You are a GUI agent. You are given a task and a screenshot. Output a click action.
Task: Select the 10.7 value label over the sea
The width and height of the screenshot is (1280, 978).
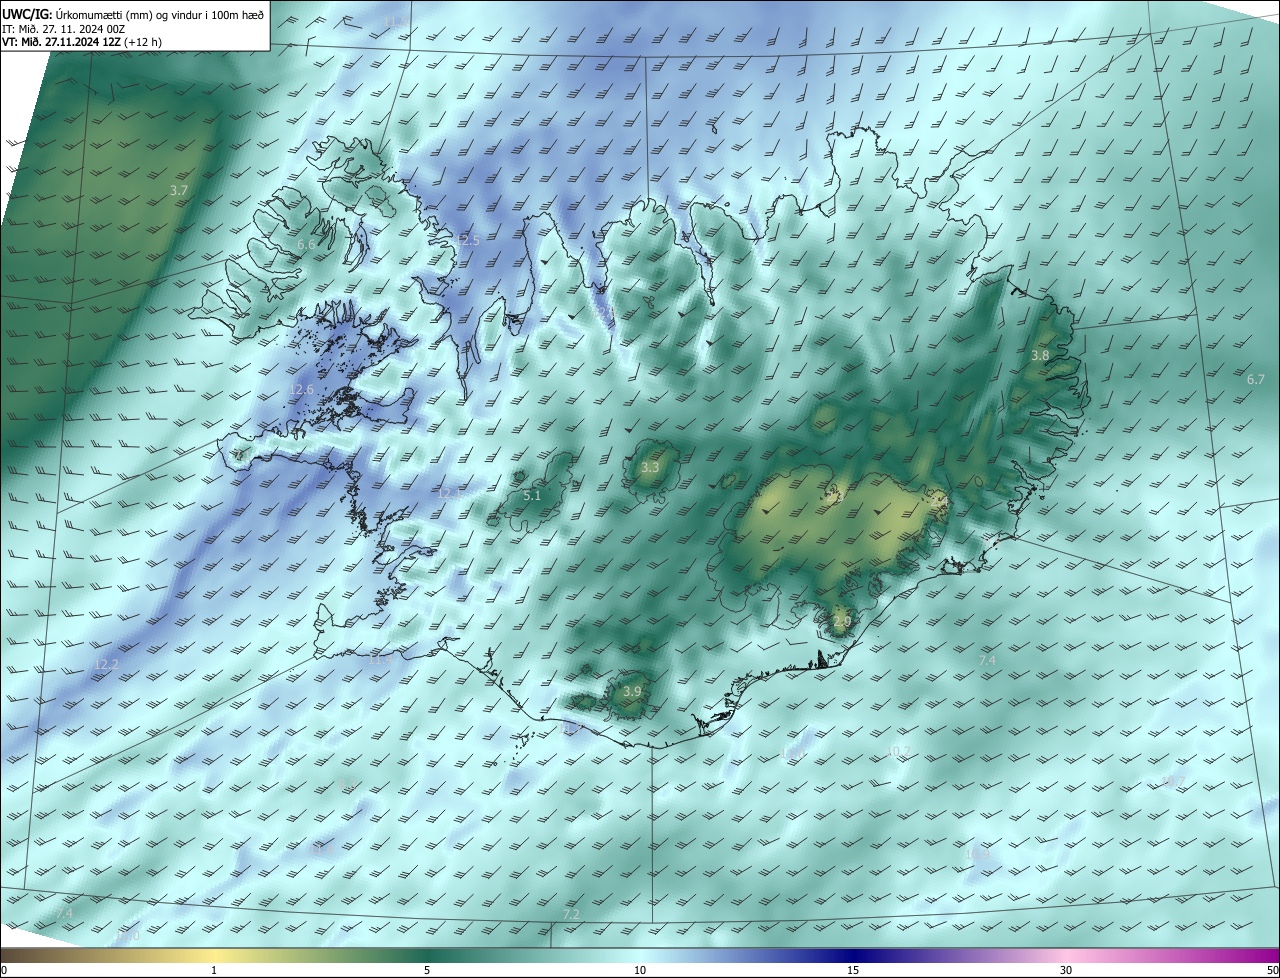pos(1172,781)
